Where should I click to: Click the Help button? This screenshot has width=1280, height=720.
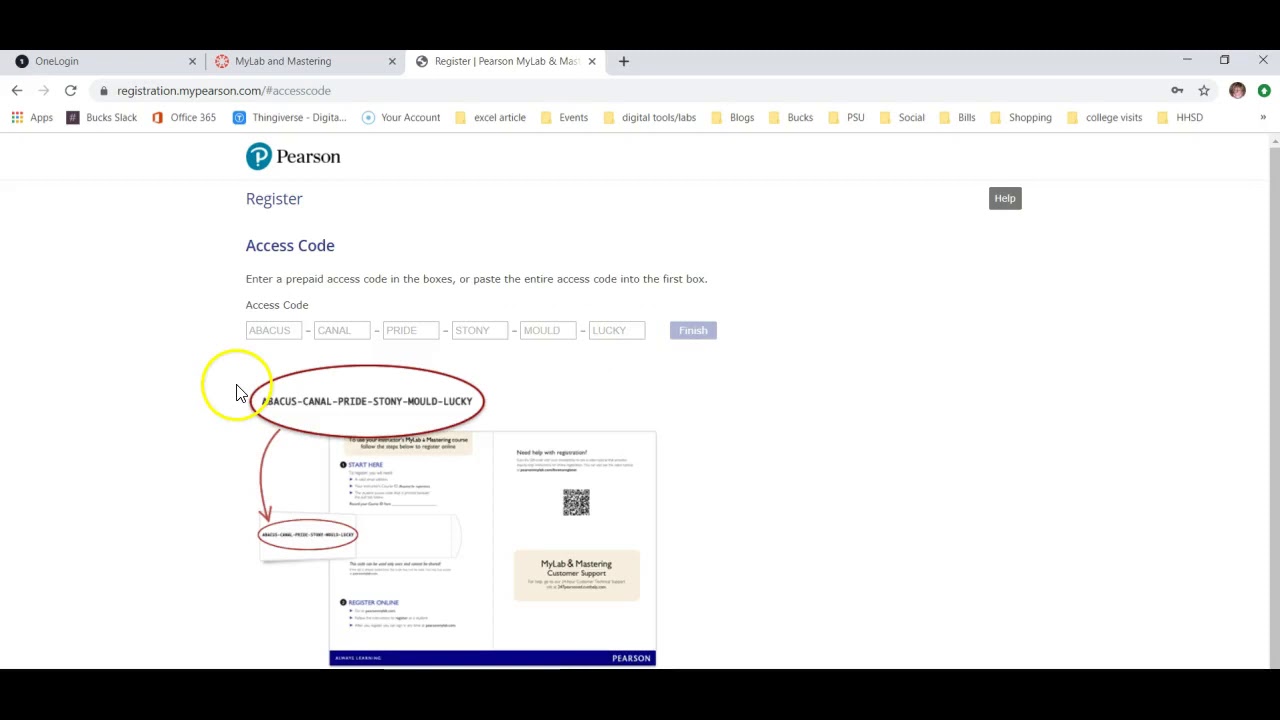pos(1005,198)
